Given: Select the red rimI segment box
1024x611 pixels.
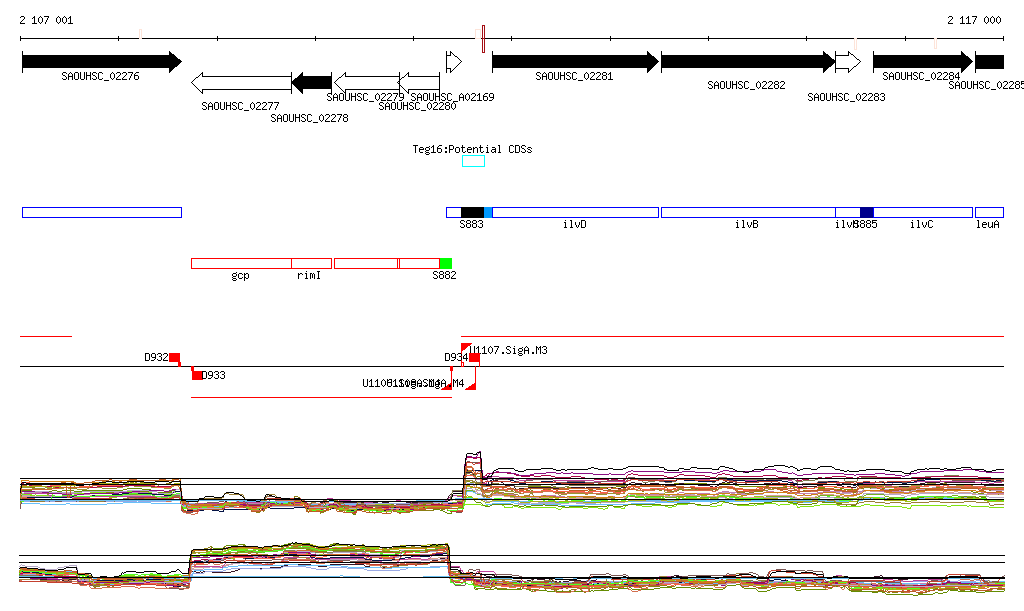Looking at the screenshot, I should pyautogui.click(x=311, y=263).
